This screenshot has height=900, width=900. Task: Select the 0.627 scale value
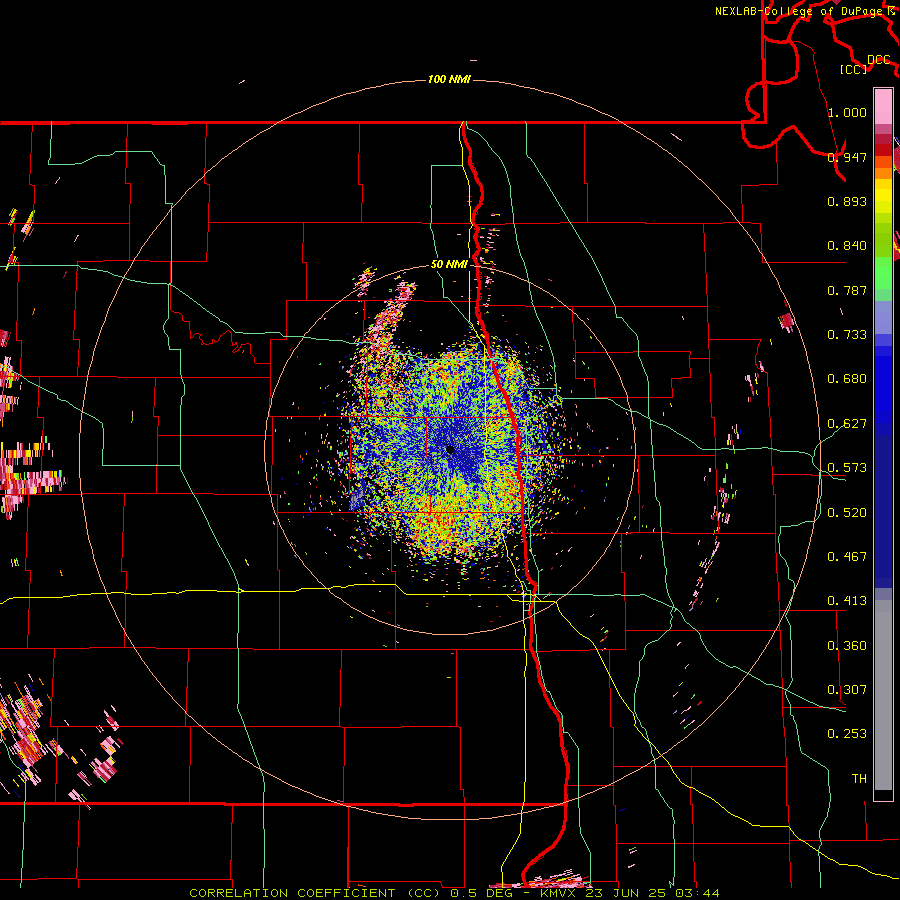point(847,424)
